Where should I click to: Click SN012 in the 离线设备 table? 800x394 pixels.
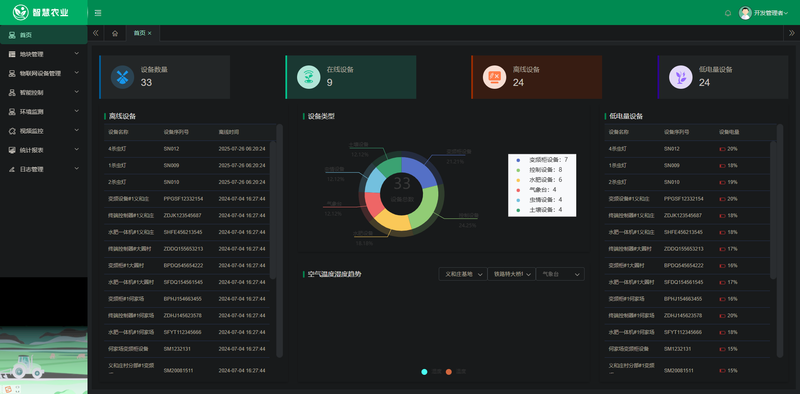(171, 149)
